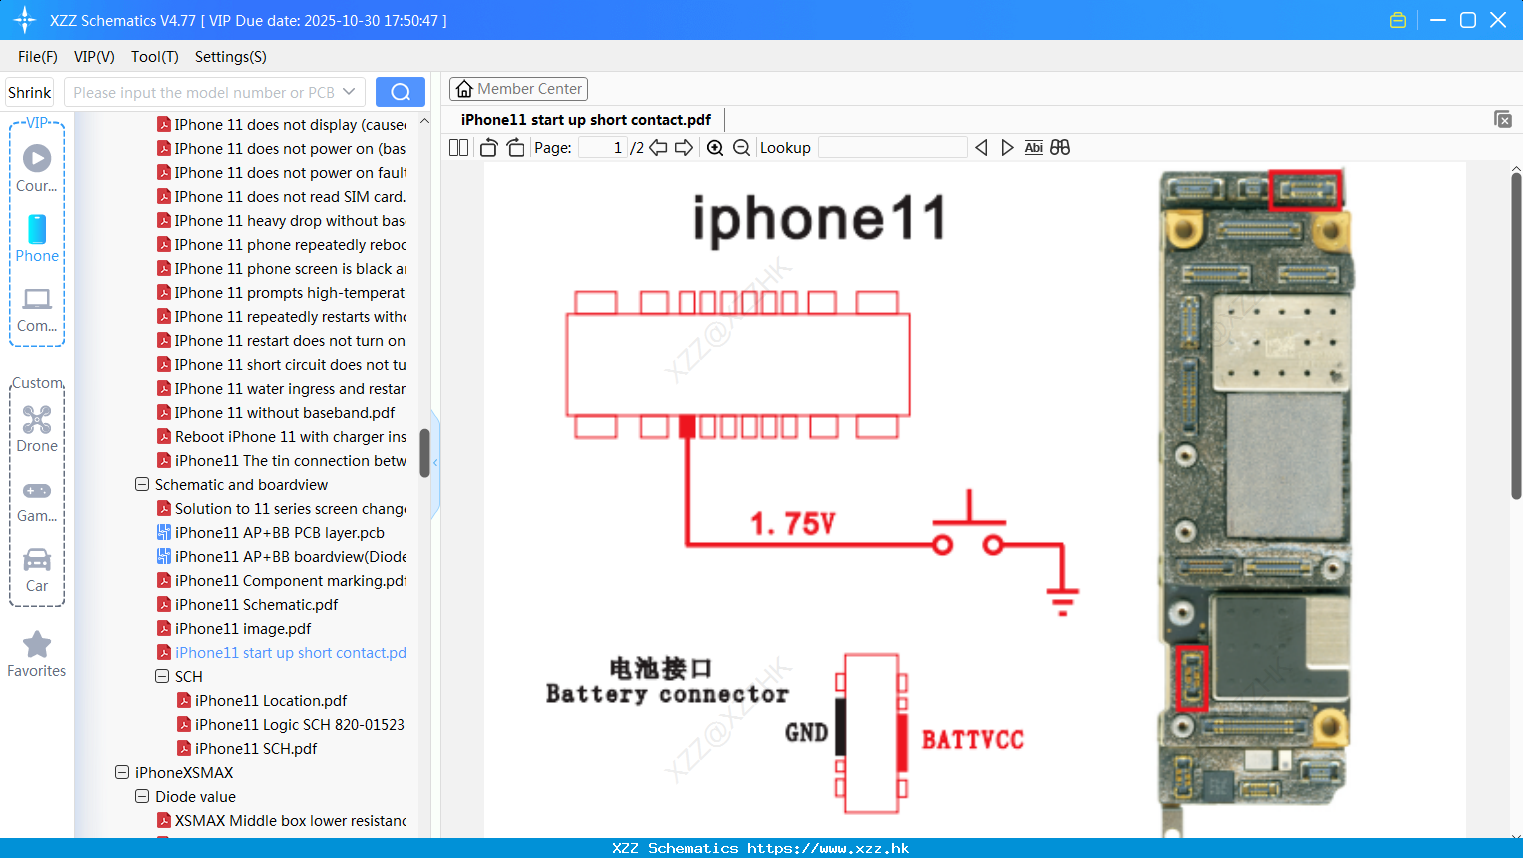Go to the next page with the right arrow
This screenshot has height=858, width=1523.
684,148
